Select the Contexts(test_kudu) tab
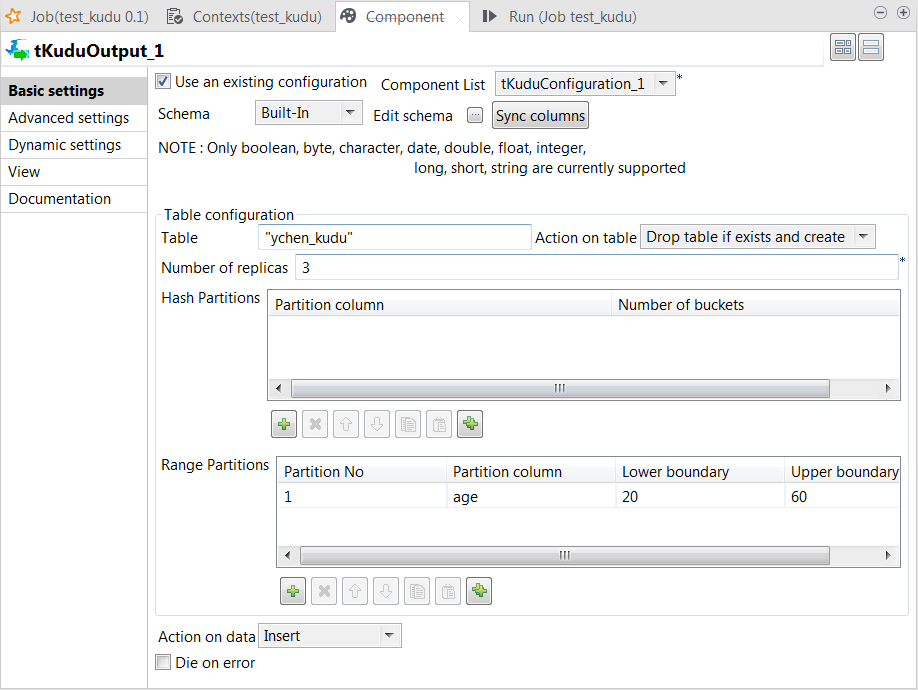 pyautogui.click(x=245, y=17)
